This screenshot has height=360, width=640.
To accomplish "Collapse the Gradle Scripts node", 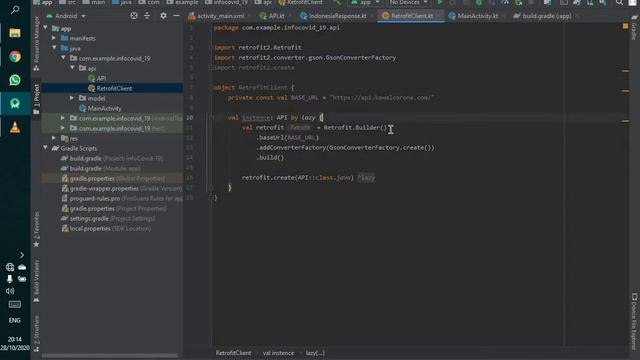I will click(x=45, y=148).
